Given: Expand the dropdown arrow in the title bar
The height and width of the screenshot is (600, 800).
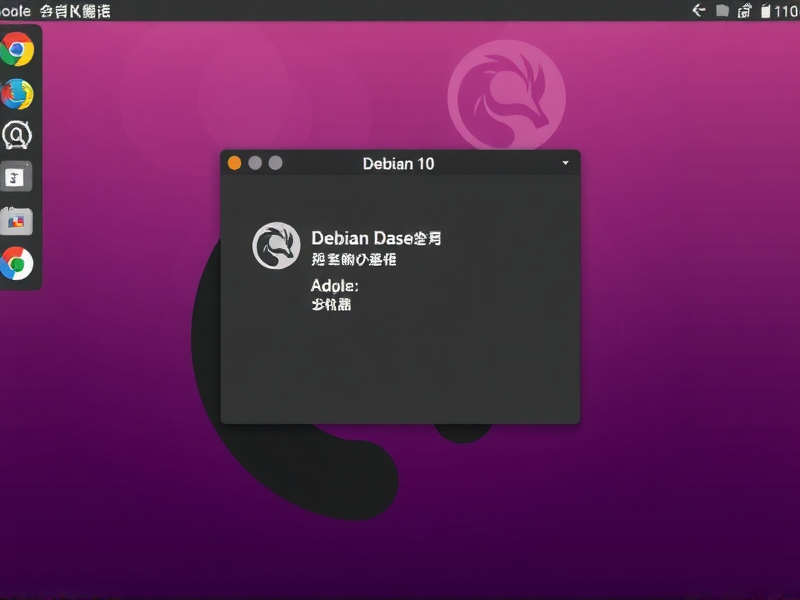Looking at the screenshot, I should (x=567, y=163).
